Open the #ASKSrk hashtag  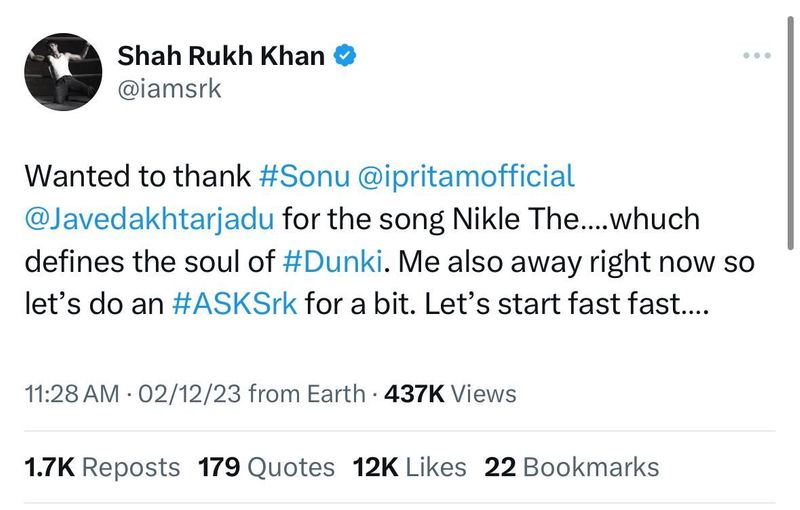pos(236,302)
